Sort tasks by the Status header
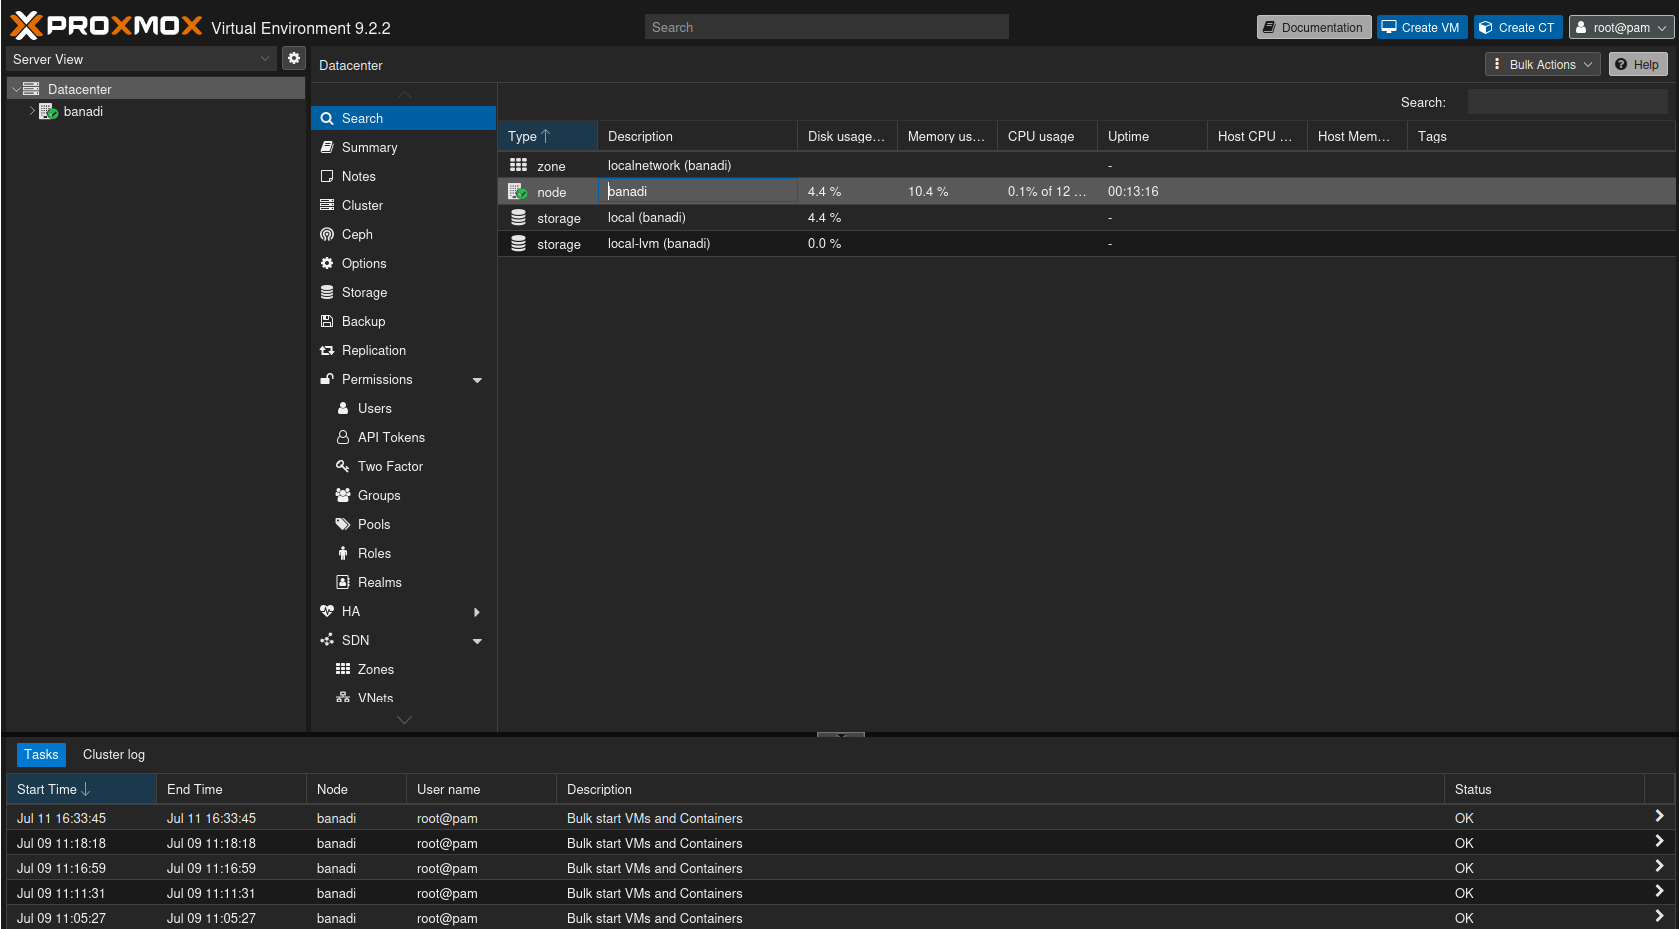 [1544, 789]
